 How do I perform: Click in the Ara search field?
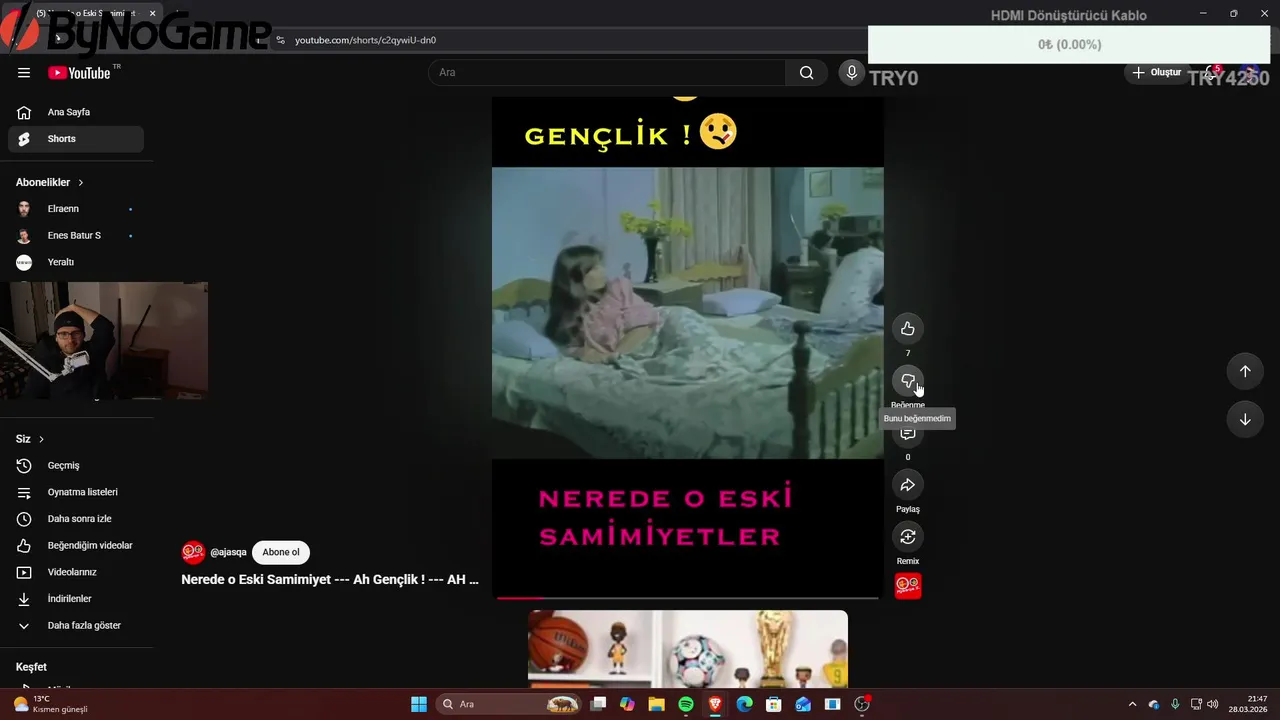click(607, 72)
